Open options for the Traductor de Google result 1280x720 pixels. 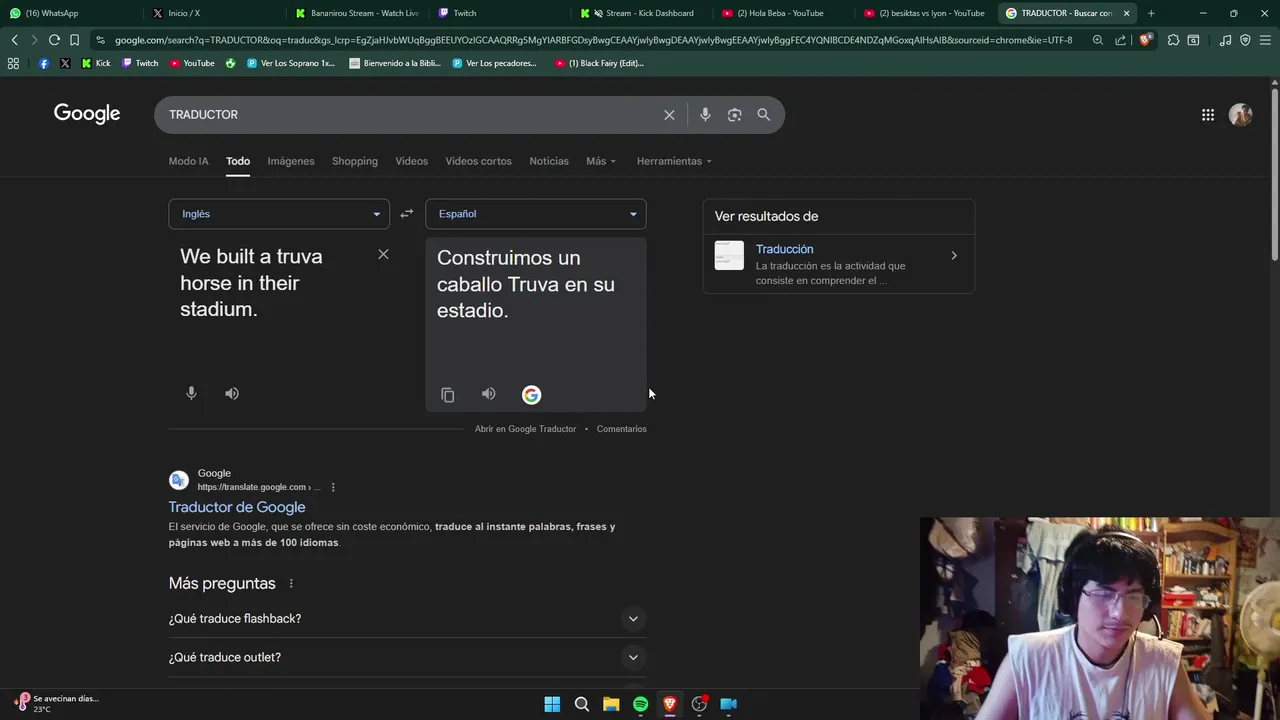(333, 487)
